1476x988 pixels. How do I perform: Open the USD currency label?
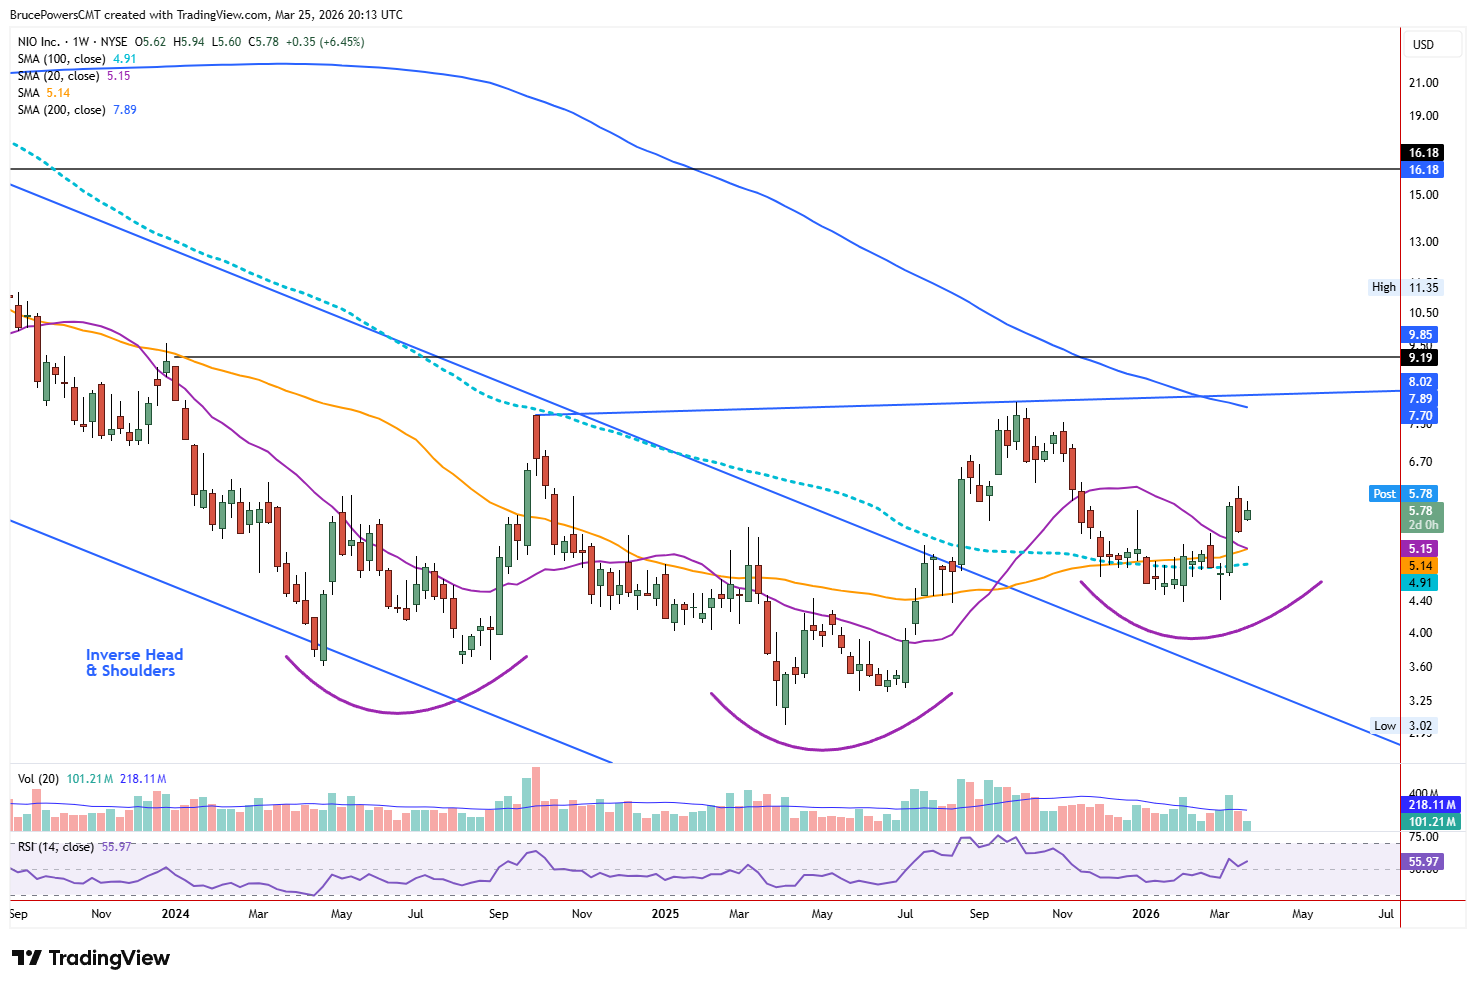click(x=1423, y=44)
